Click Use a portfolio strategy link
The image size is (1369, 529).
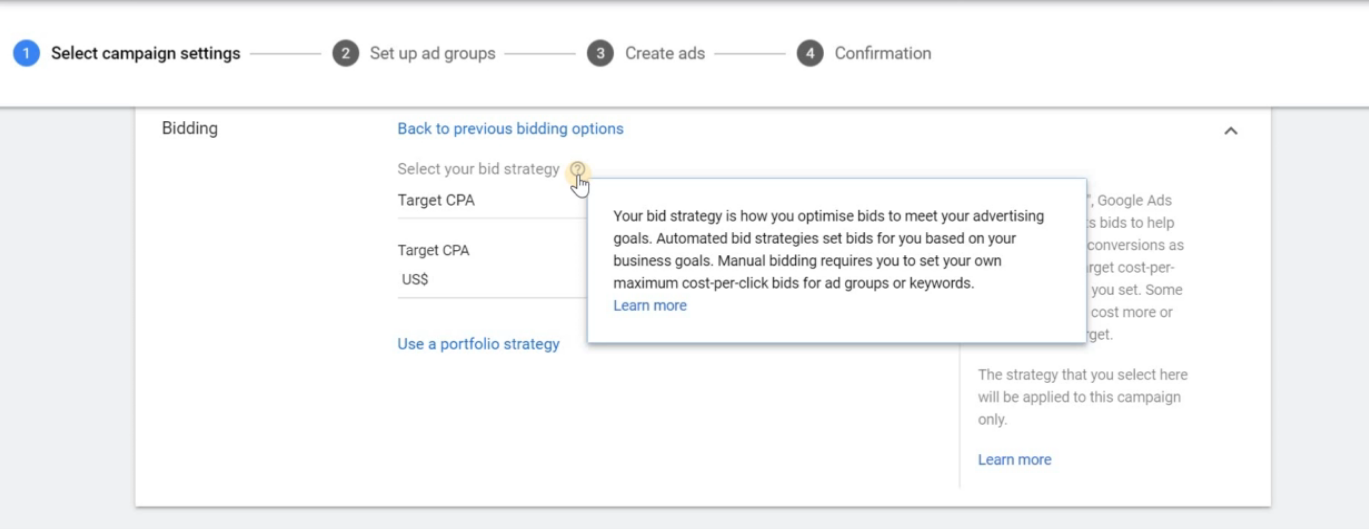pos(478,344)
